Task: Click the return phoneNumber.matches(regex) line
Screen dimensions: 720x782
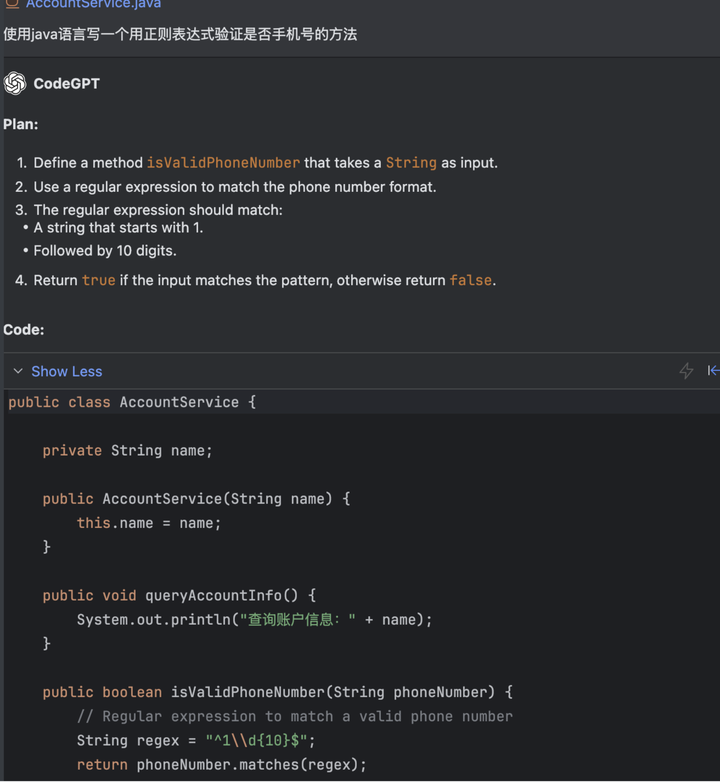Action: click(221, 765)
